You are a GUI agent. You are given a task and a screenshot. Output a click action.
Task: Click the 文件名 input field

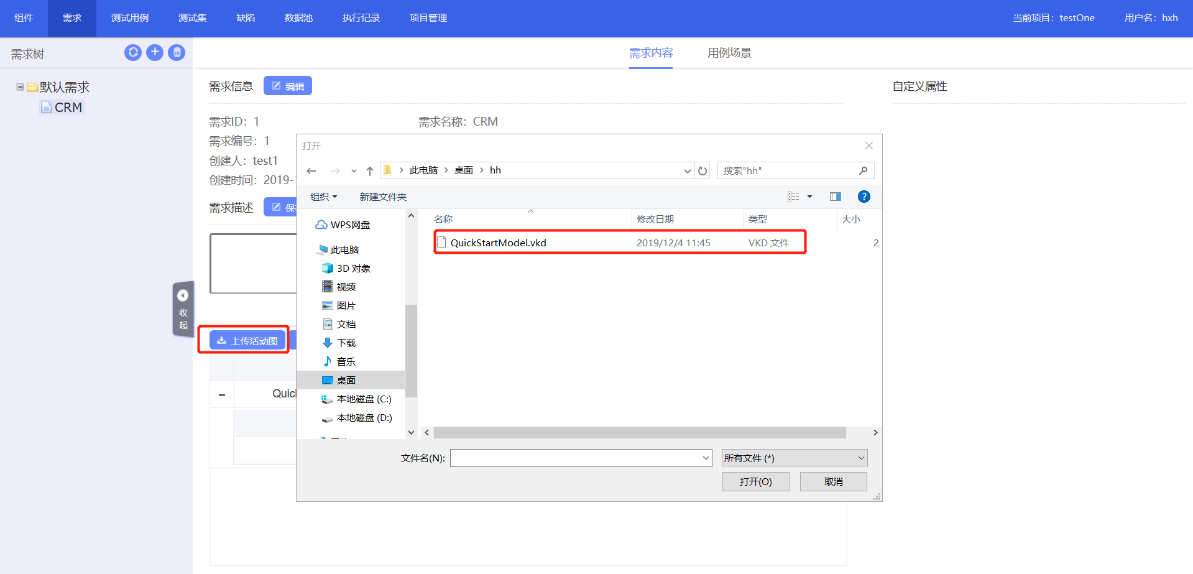click(x=580, y=458)
